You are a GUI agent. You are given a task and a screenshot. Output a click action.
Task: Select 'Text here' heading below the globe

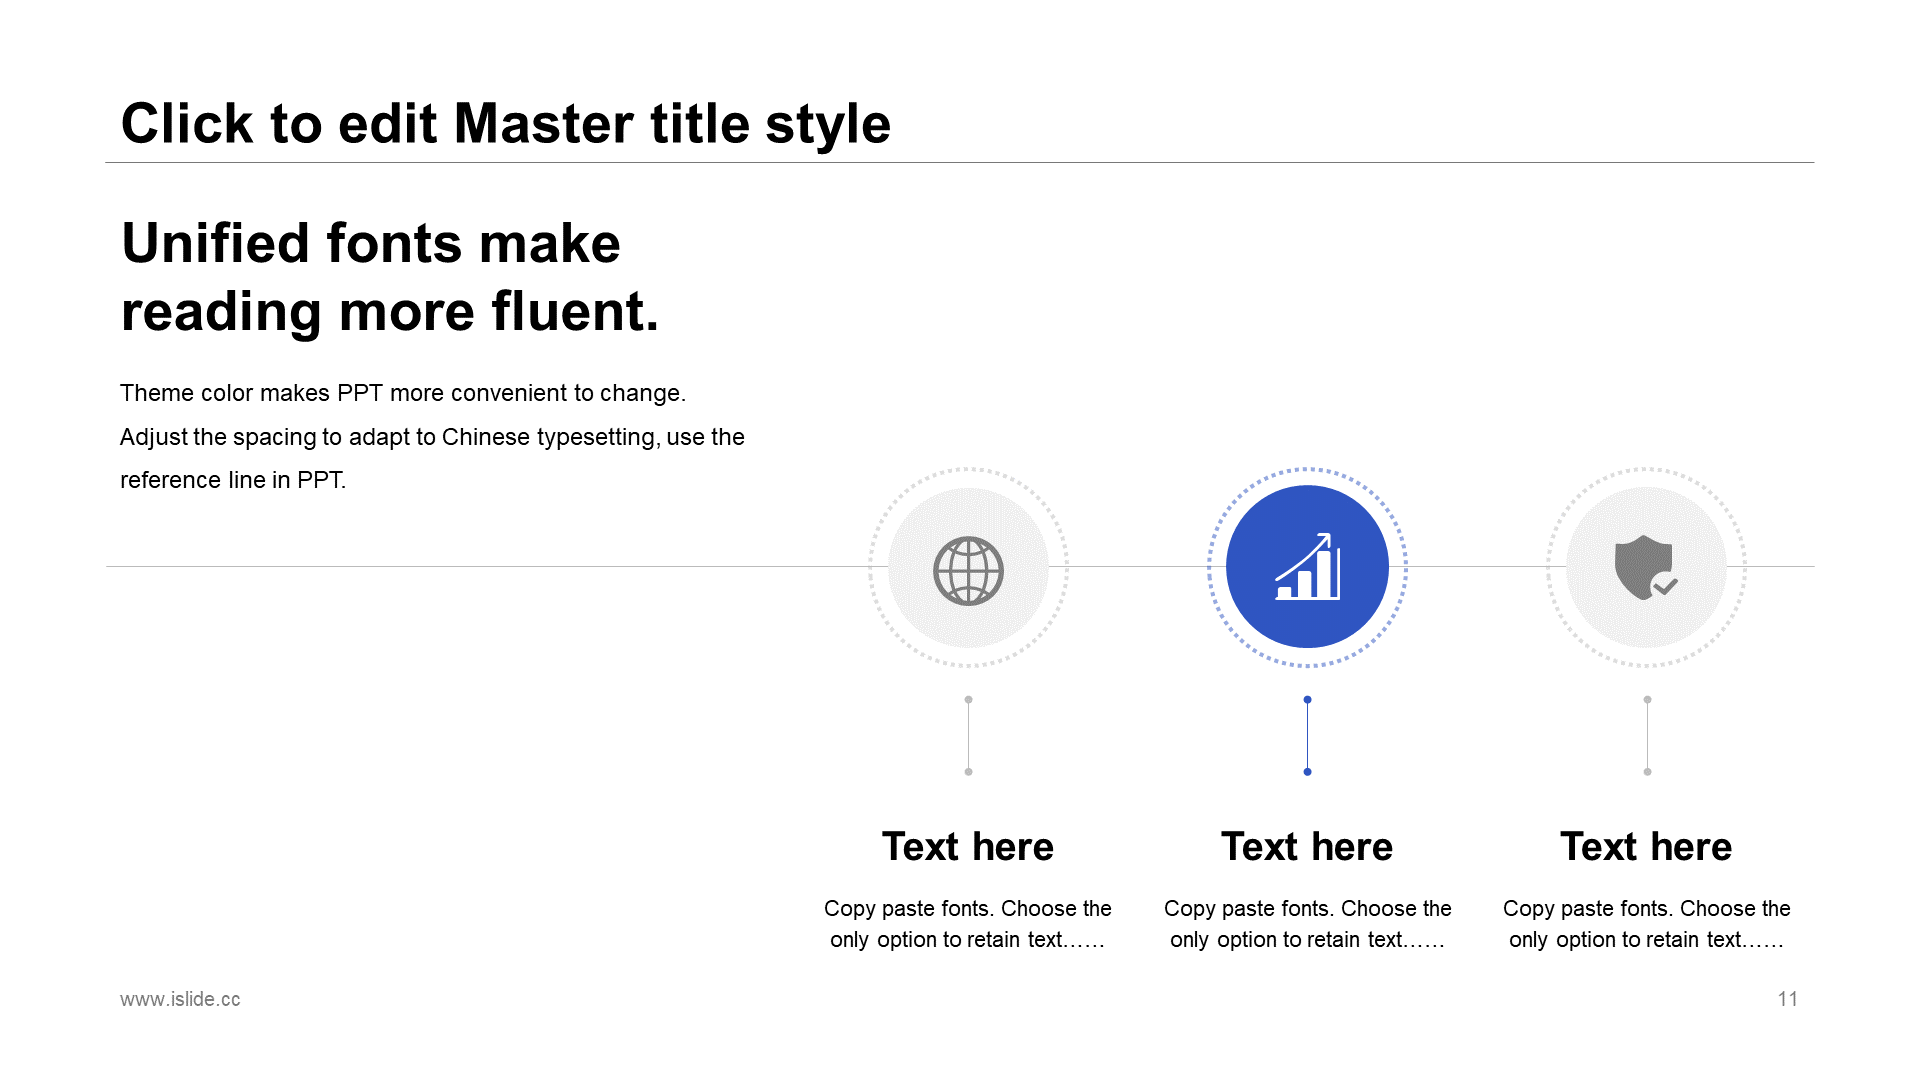tap(968, 847)
